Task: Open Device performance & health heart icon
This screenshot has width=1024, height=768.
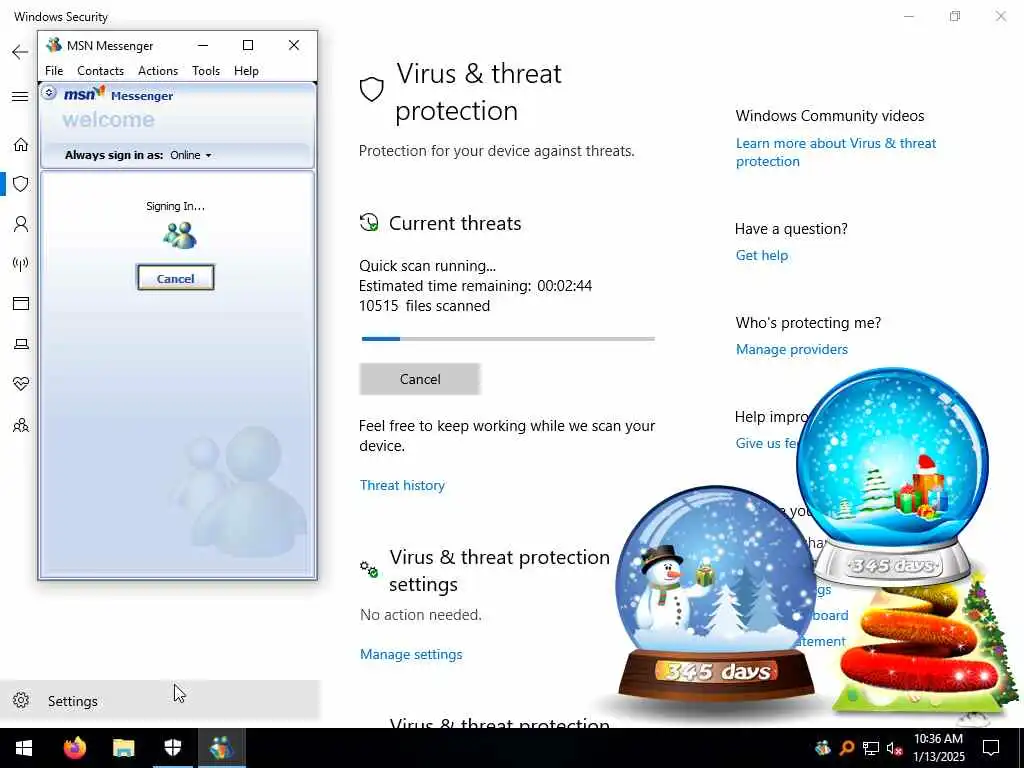Action: point(21,384)
